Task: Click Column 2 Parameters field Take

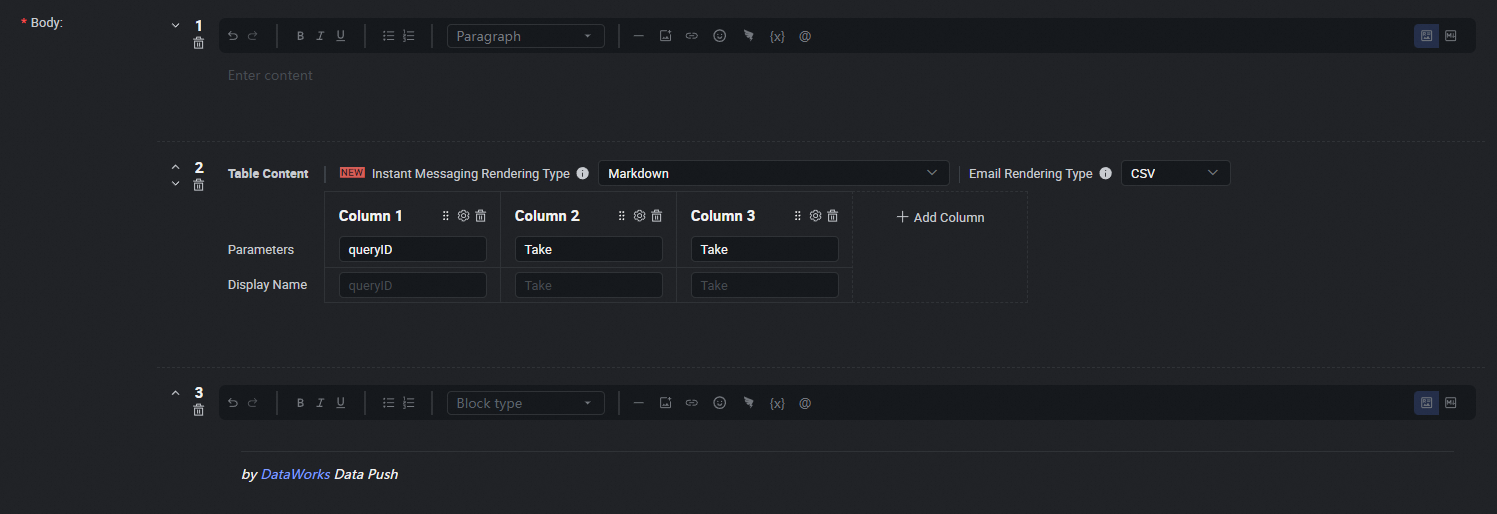Action: (x=589, y=249)
